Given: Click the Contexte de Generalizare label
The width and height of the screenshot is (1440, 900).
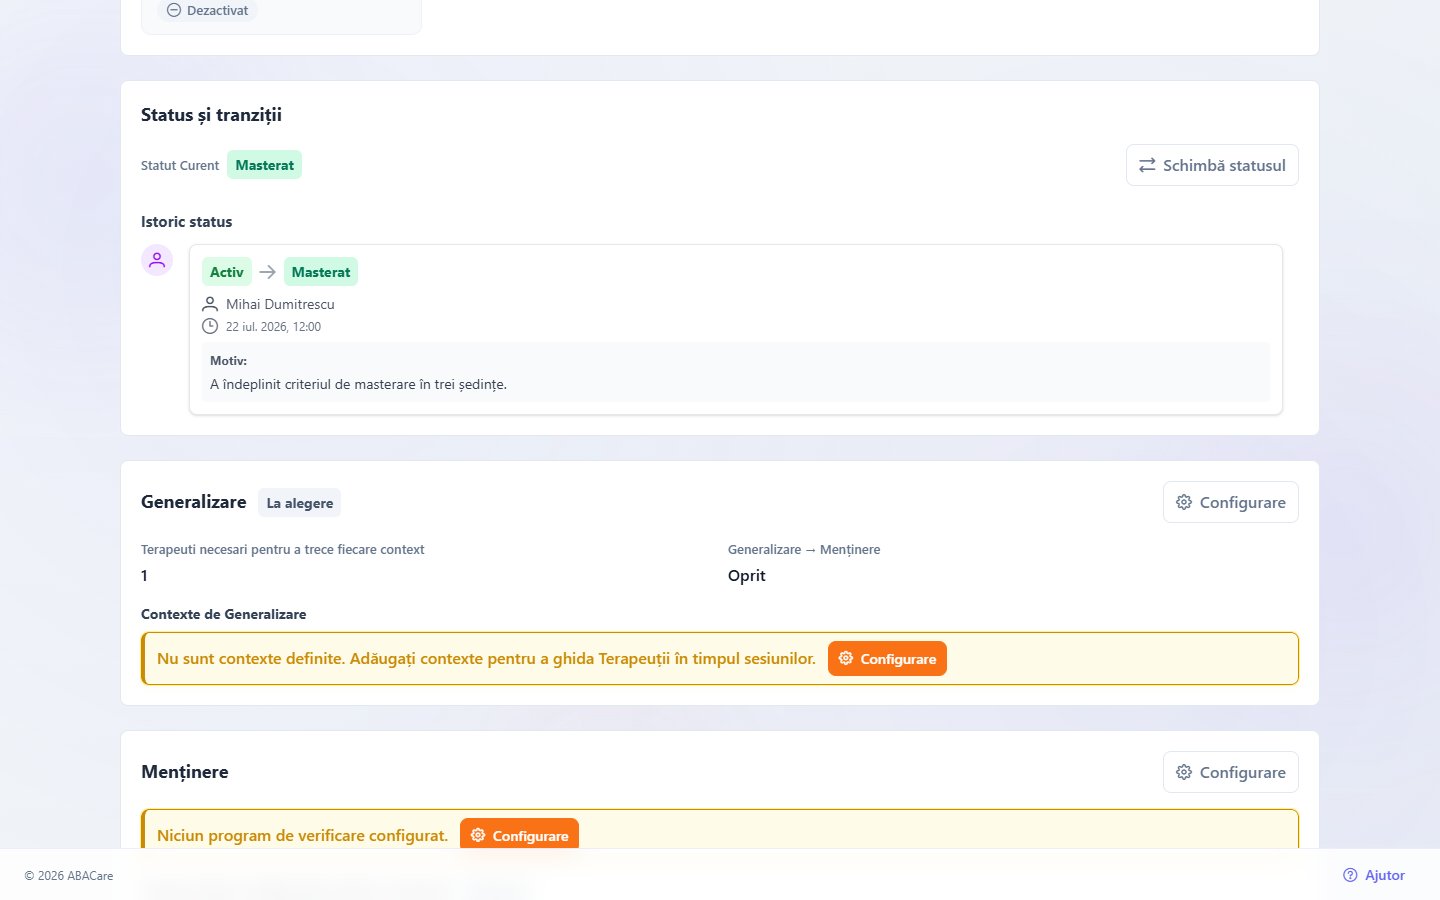Looking at the screenshot, I should coord(224,614).
